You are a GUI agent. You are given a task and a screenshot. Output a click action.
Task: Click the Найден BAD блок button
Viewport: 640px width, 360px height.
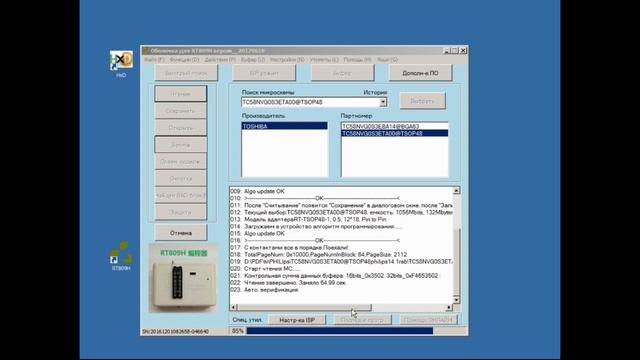coord(180,195)
